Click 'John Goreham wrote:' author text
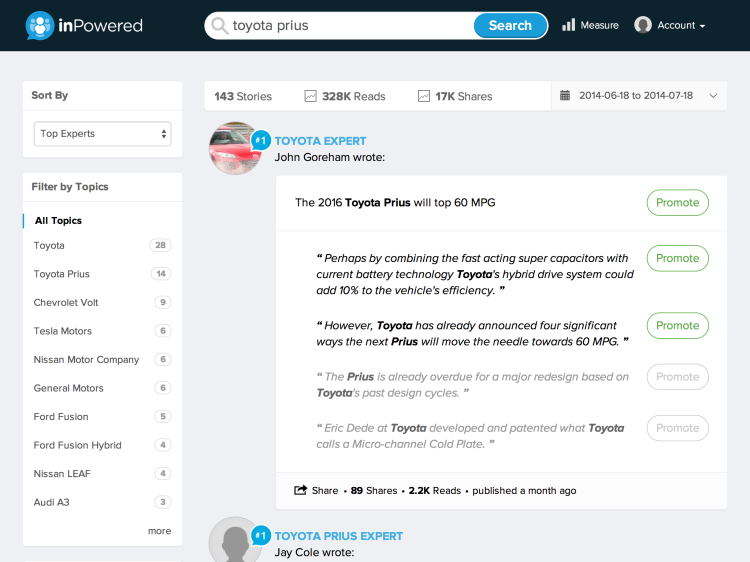The width and height of the screenshot is (750, 562). pos(330,157)
